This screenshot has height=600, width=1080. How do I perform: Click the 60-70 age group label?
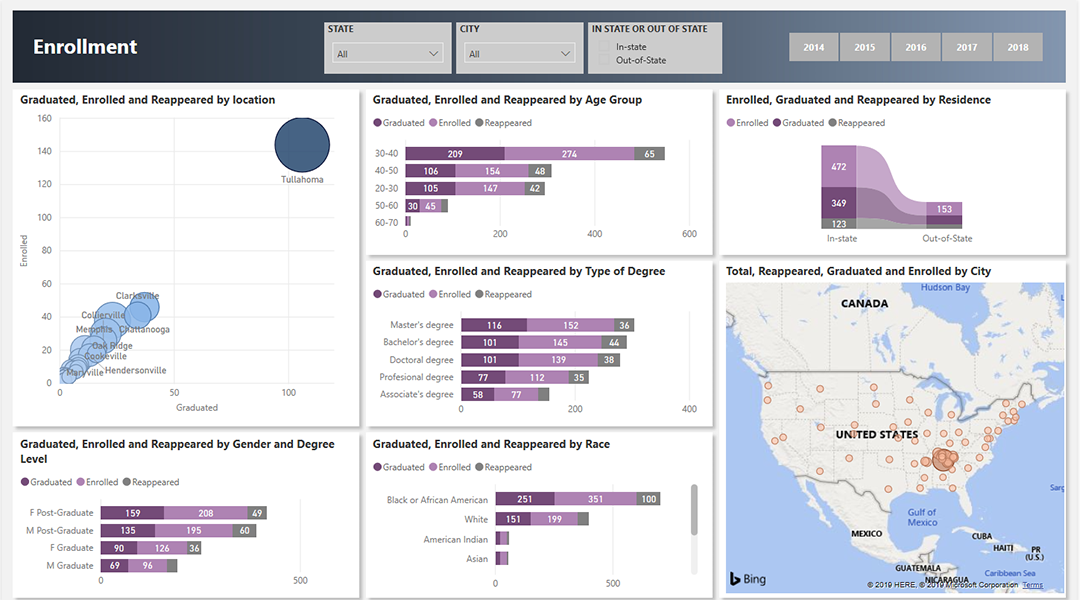coord(386,223)
